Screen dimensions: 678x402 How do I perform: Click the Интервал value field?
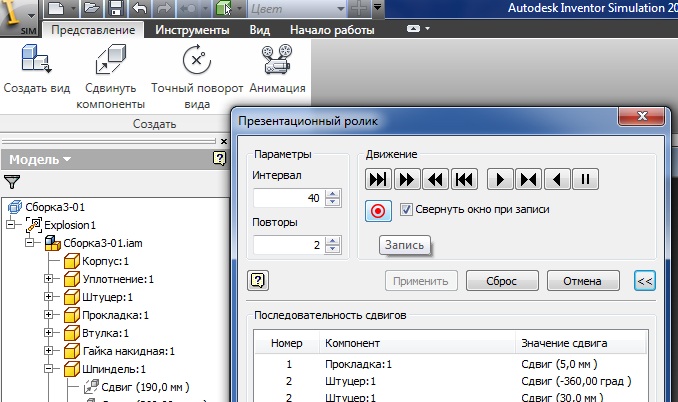[x=289, y=198]
